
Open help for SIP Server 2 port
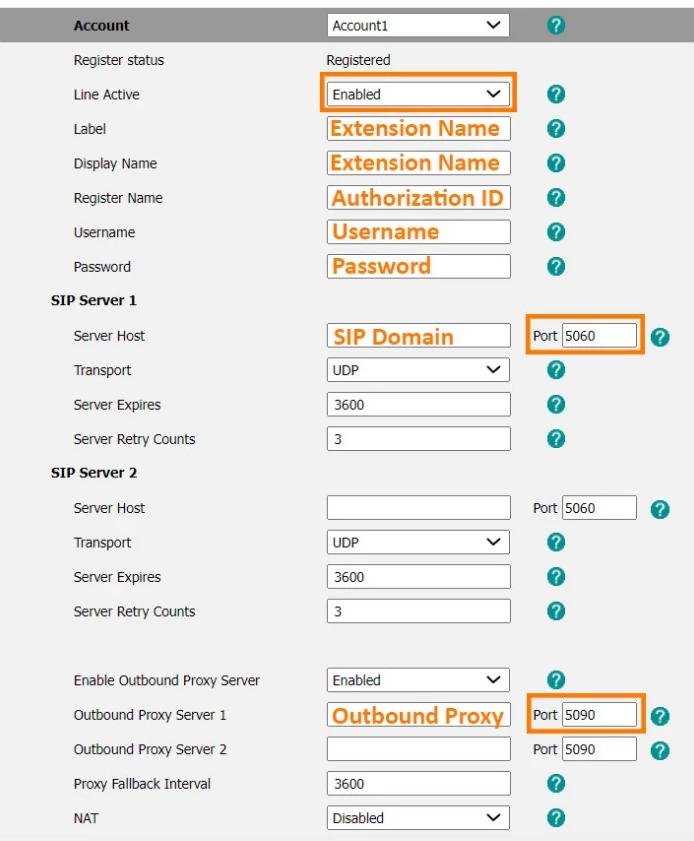pos(660,509)
